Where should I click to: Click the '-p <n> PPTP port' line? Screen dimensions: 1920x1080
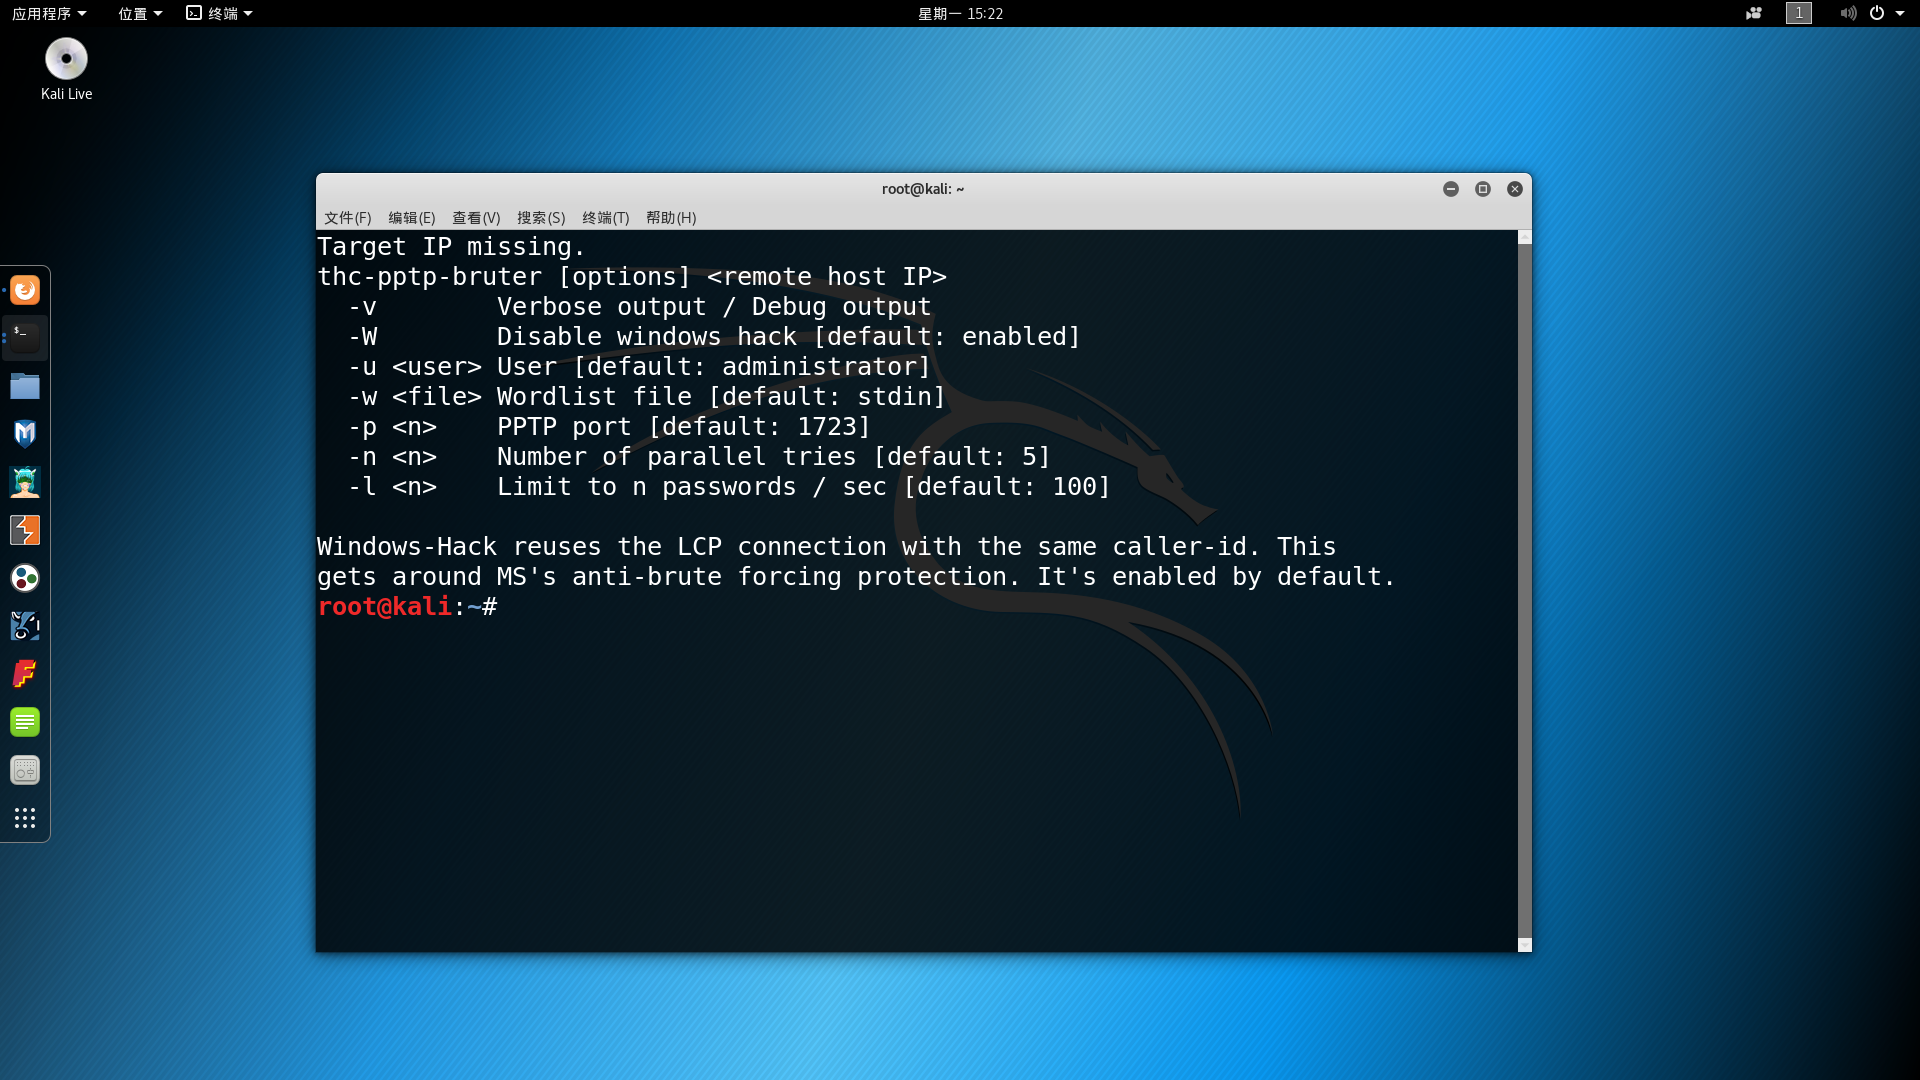(609, 426)
